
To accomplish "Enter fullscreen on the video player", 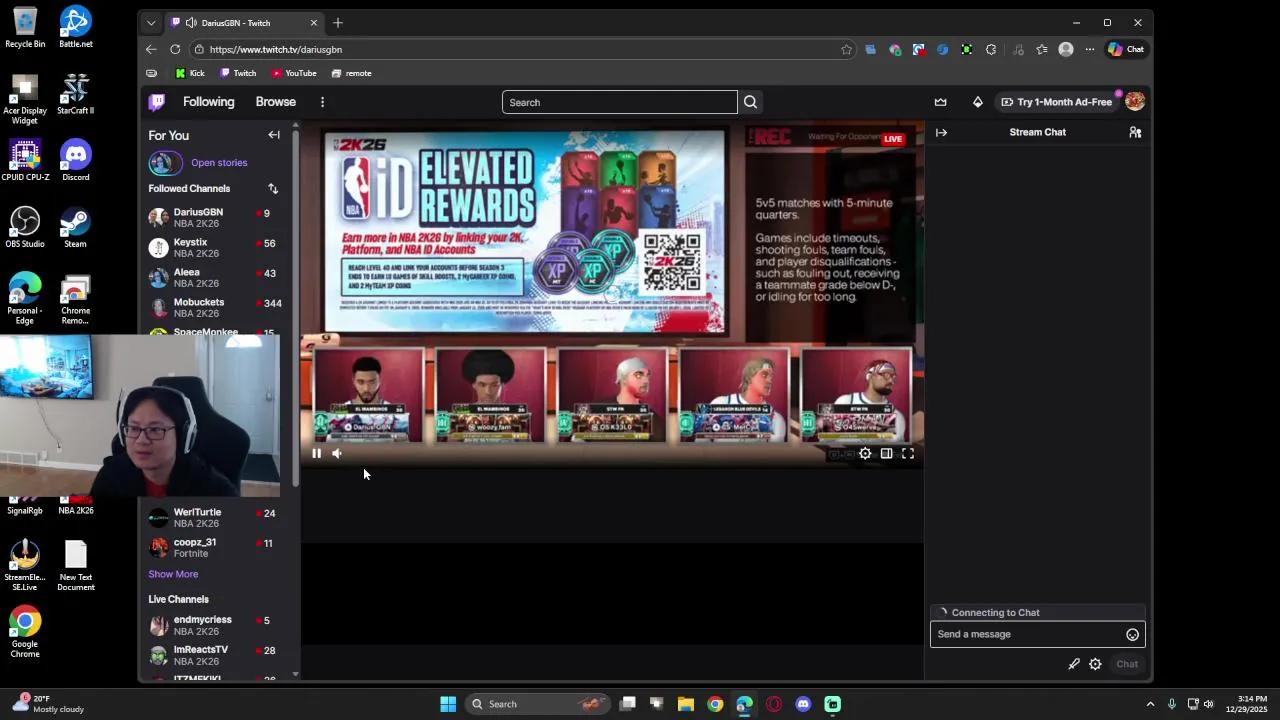I will (x=908, y=454).
